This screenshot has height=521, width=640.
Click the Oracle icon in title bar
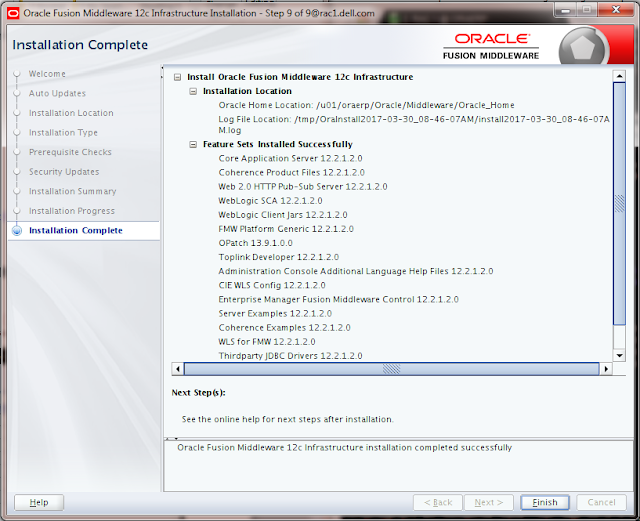[x=13, y=13]
